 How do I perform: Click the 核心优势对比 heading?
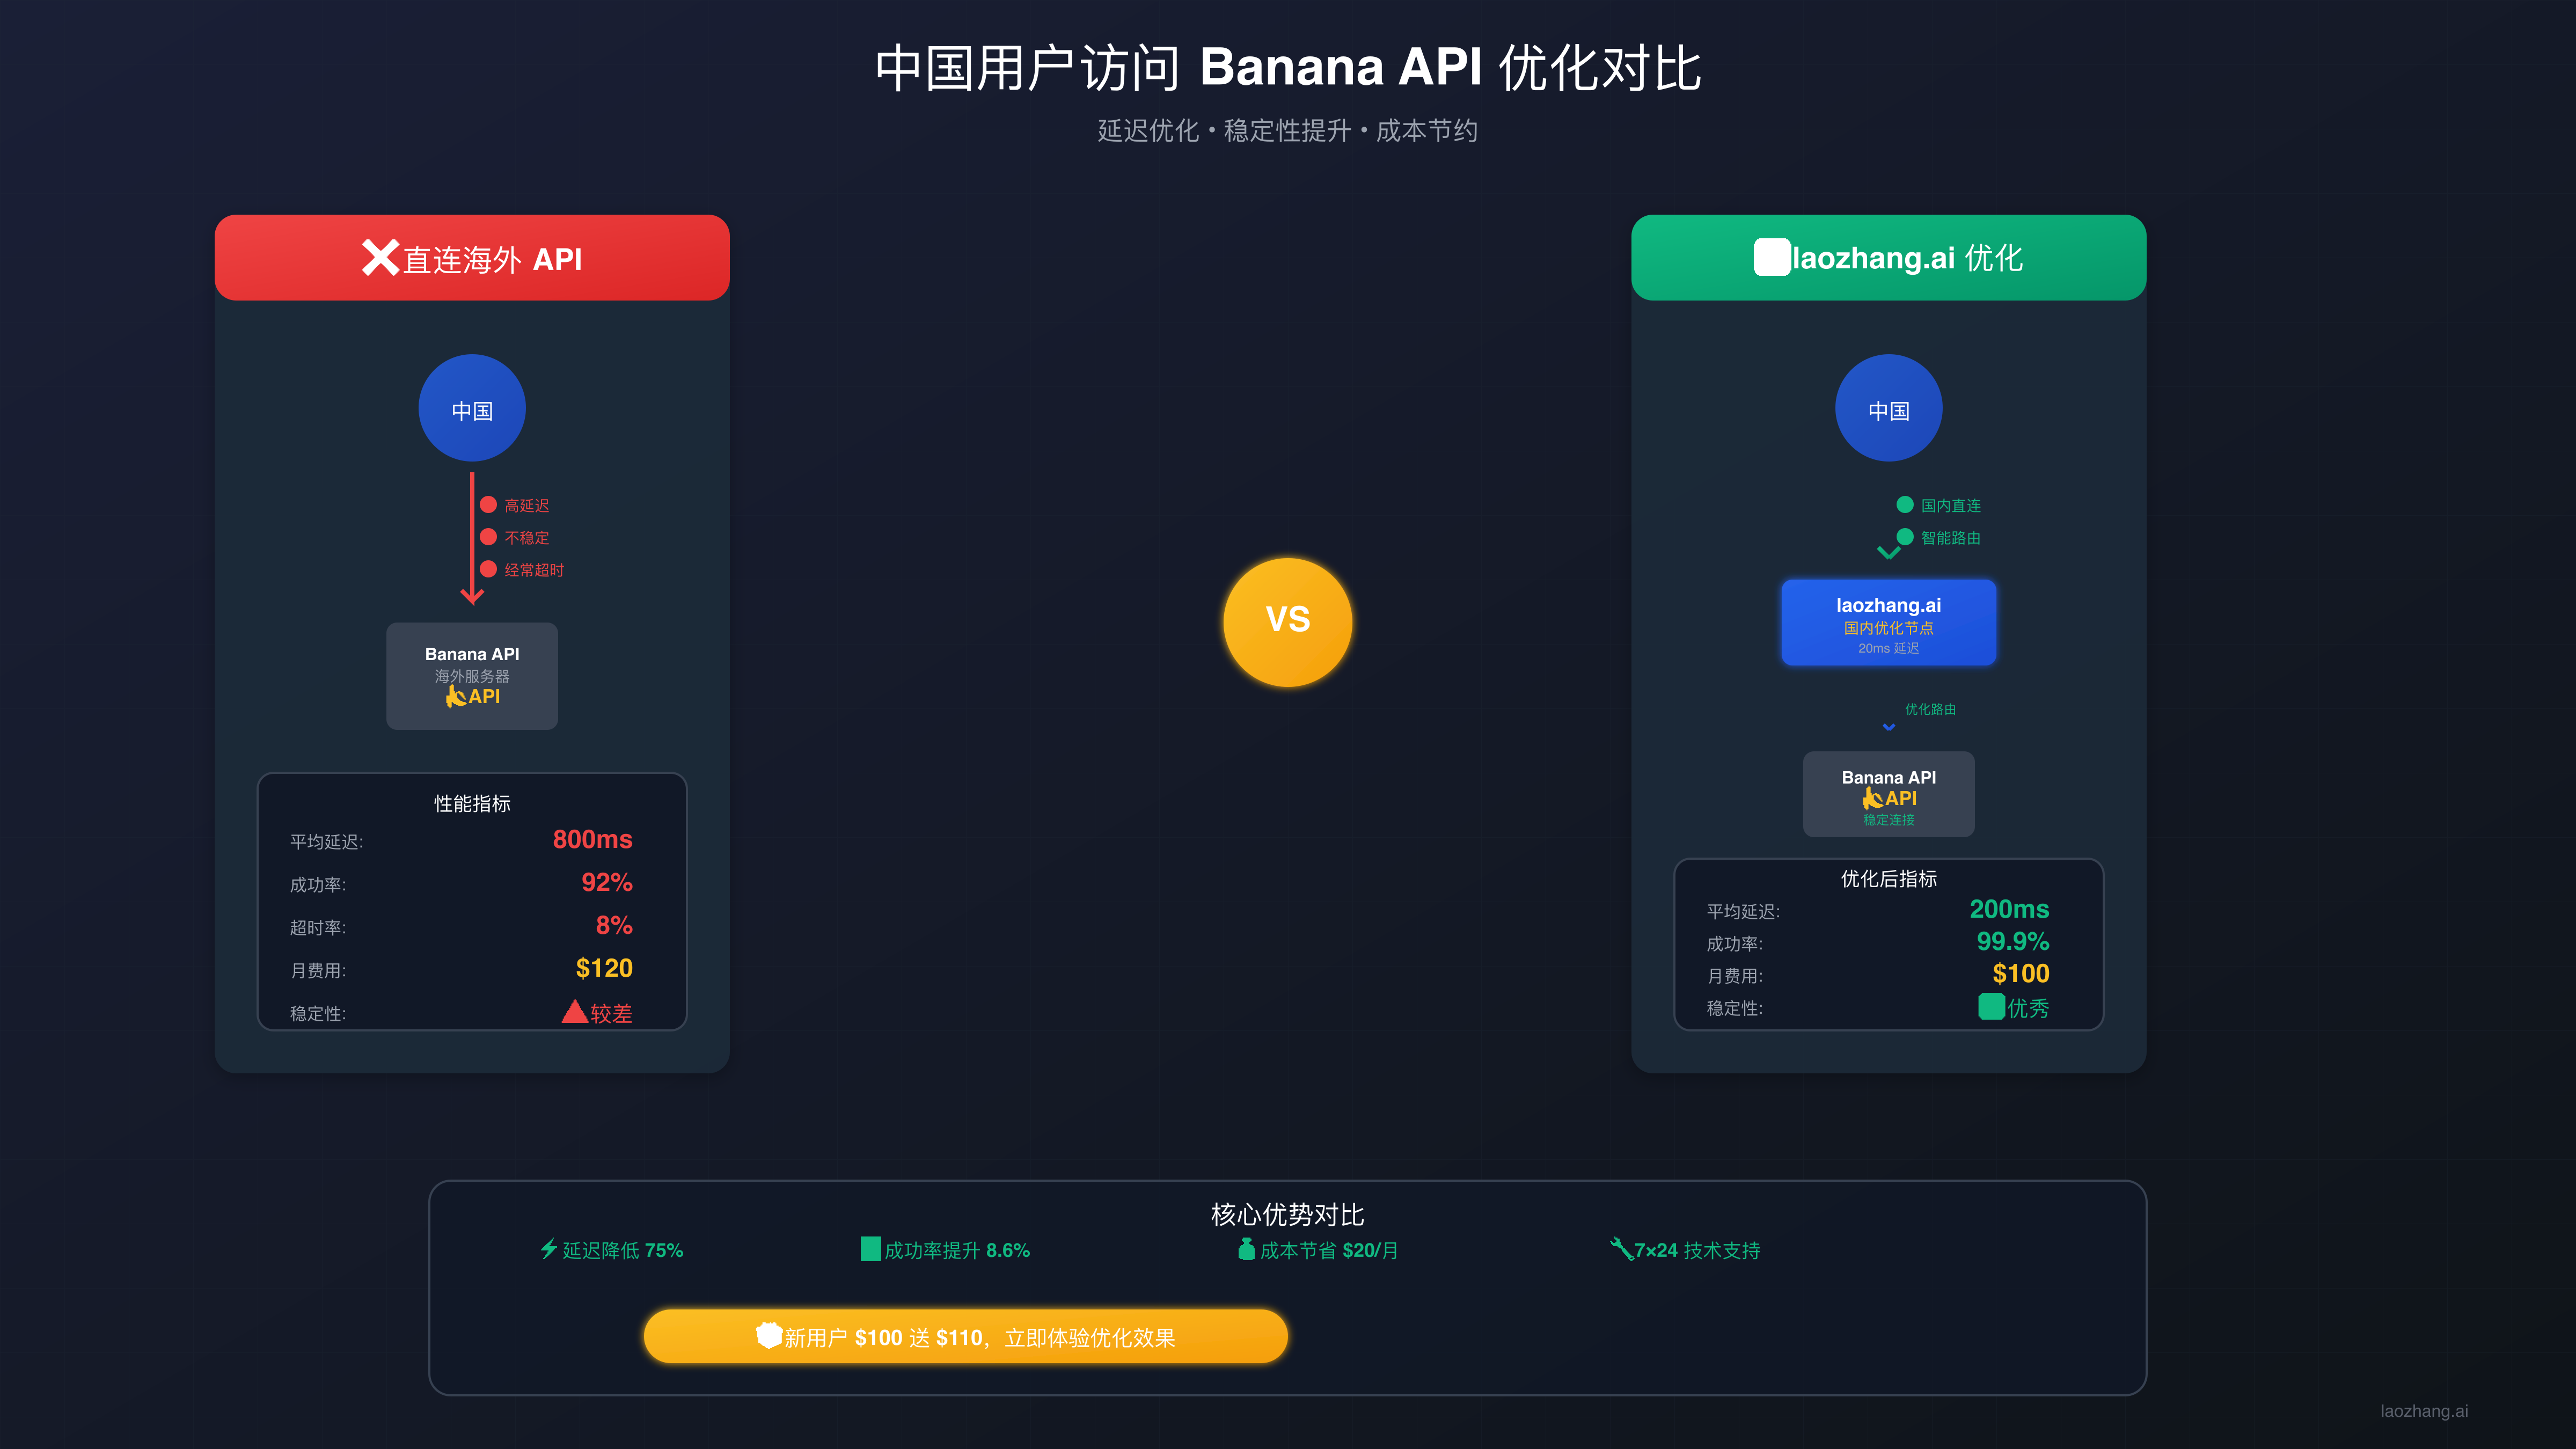coord(1287,1214)
